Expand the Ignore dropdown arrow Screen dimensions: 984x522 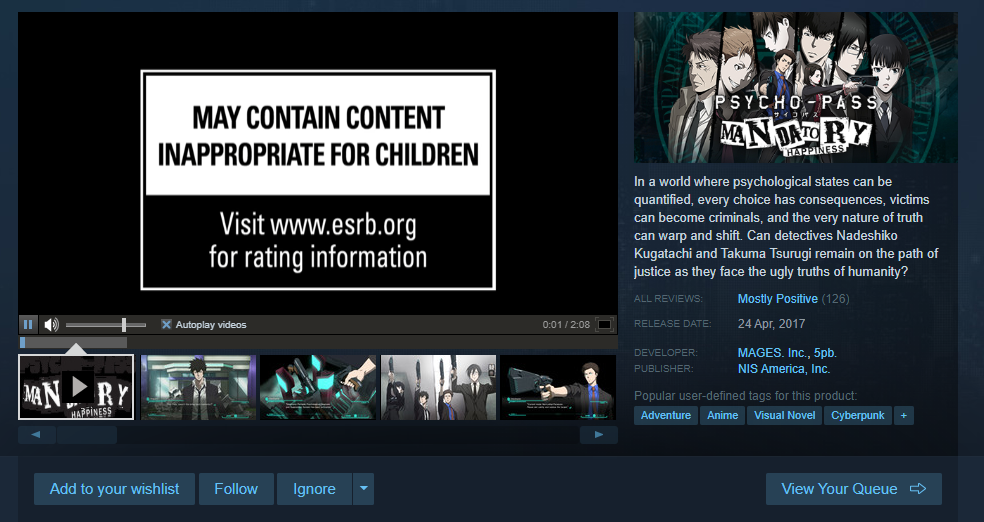coord(363,489)
